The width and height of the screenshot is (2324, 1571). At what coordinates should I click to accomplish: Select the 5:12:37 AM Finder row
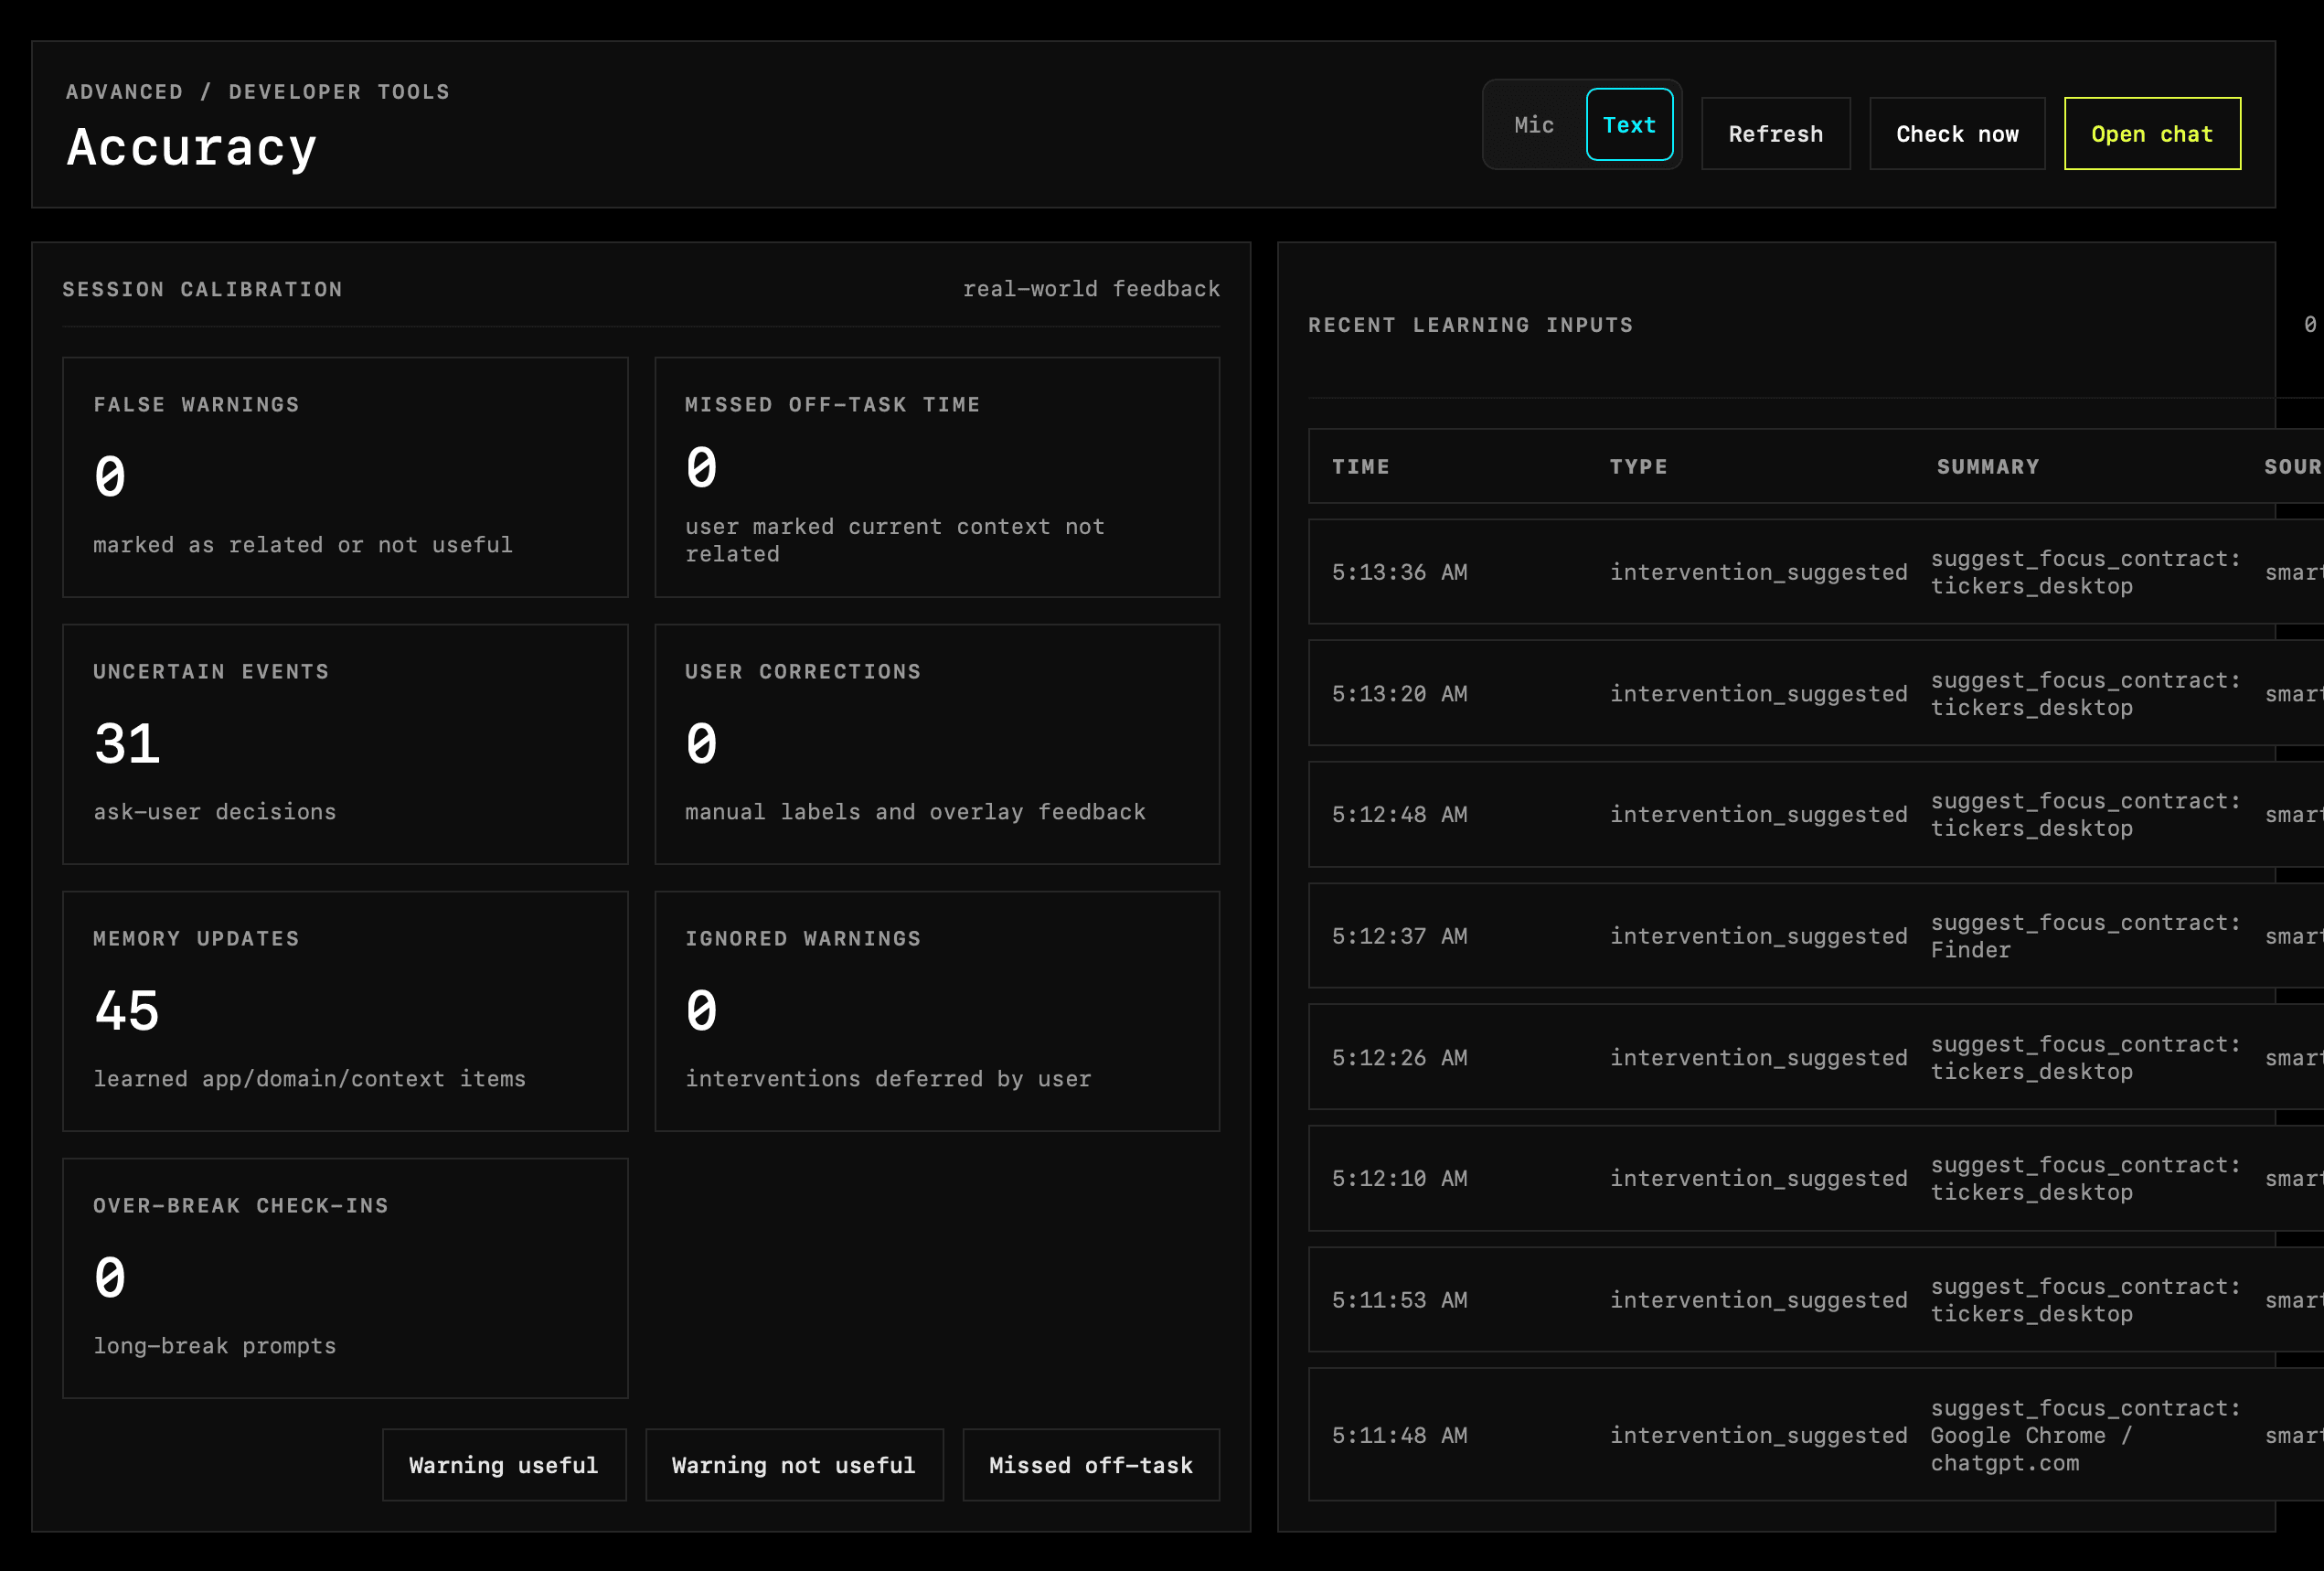[x=1816, y=936]
